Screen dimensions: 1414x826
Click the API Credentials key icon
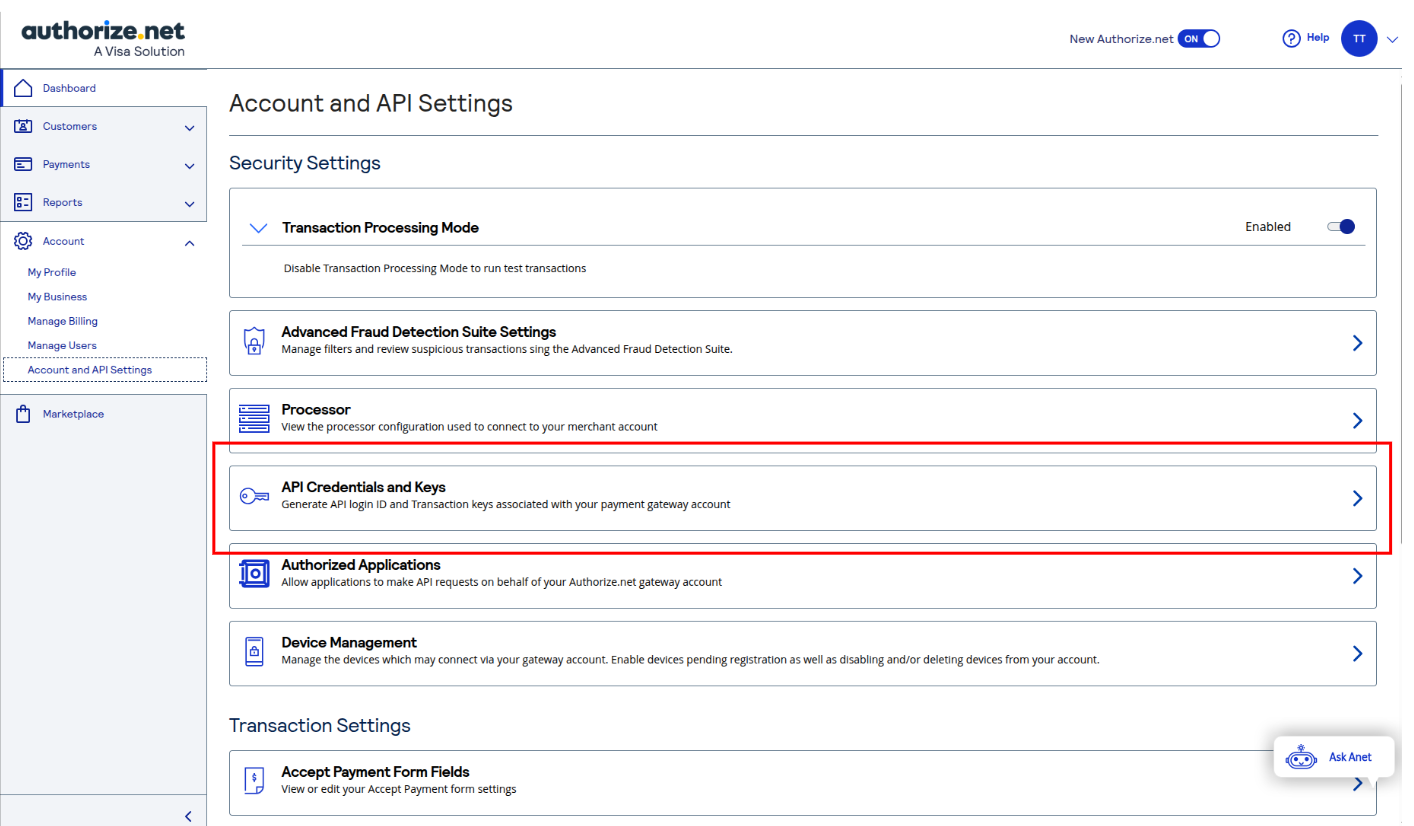(x=254, y=496)
